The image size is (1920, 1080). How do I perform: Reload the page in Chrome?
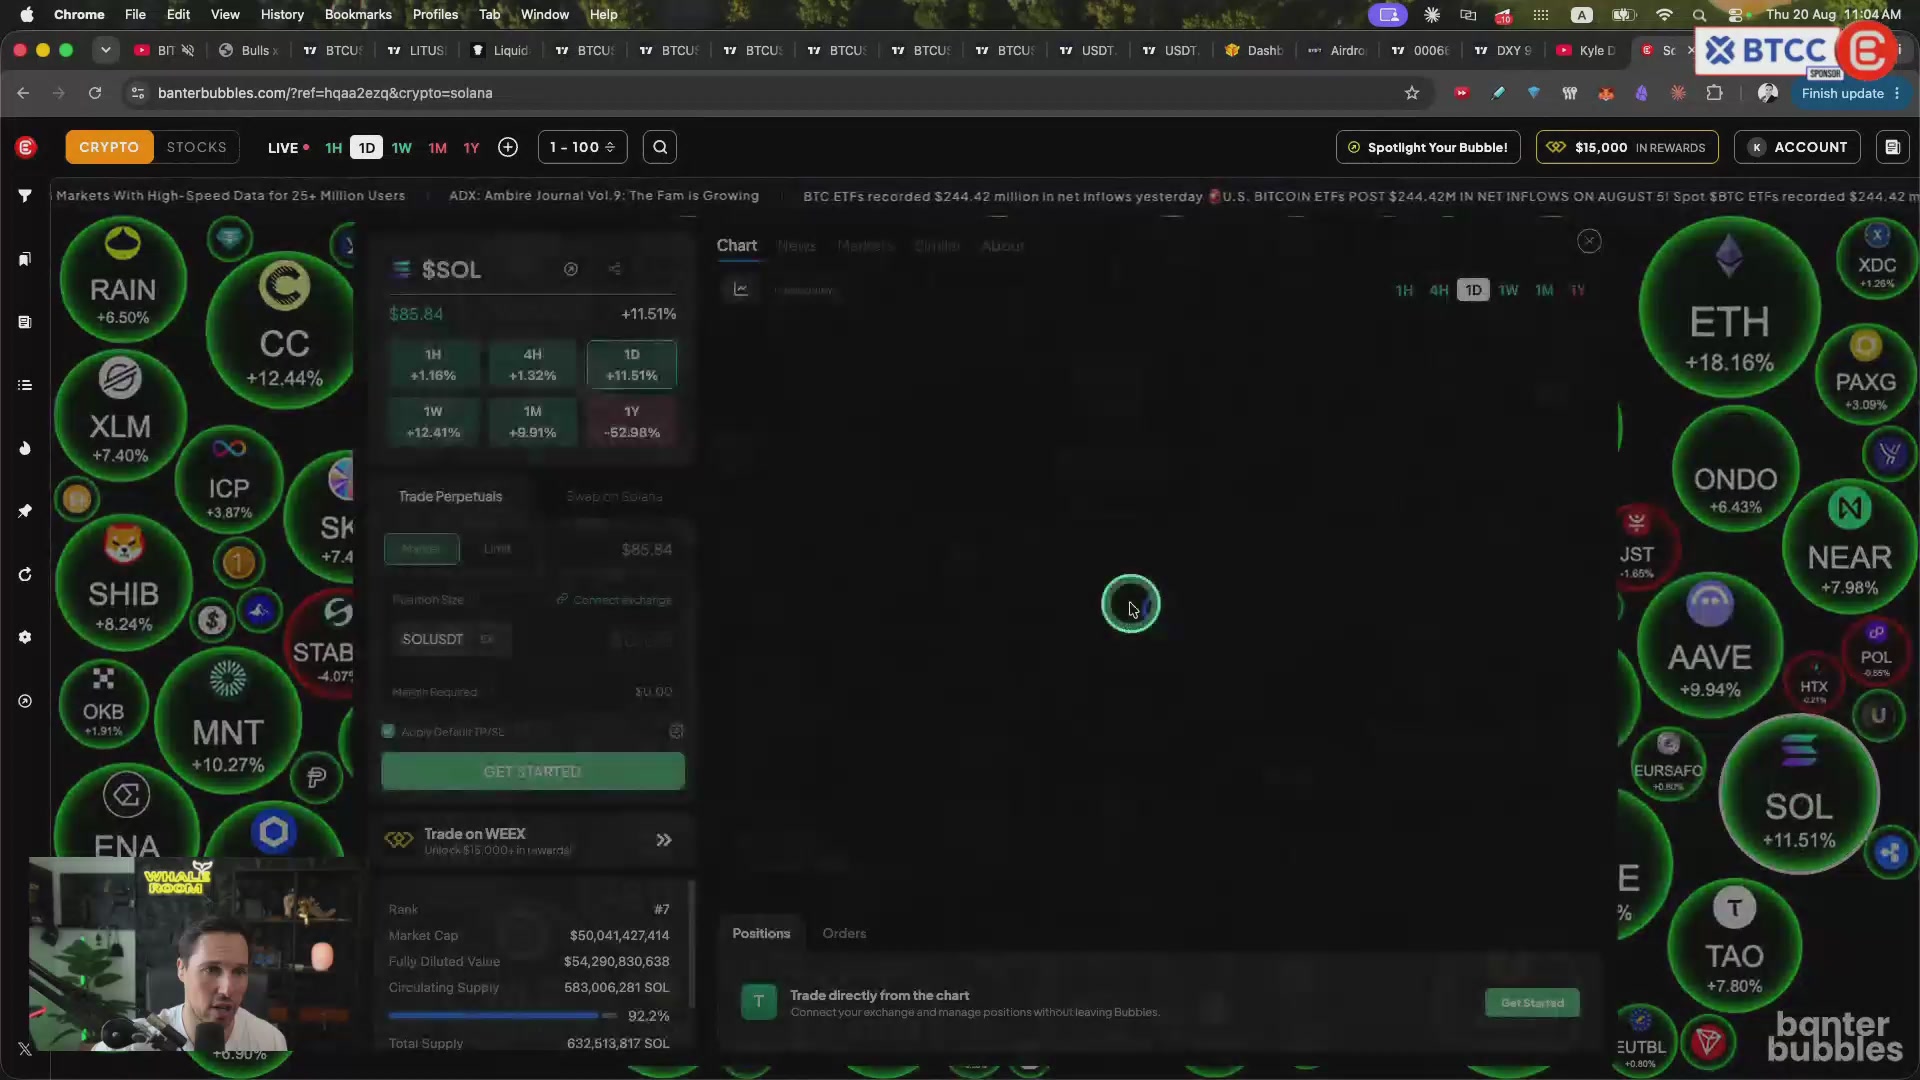95,93
